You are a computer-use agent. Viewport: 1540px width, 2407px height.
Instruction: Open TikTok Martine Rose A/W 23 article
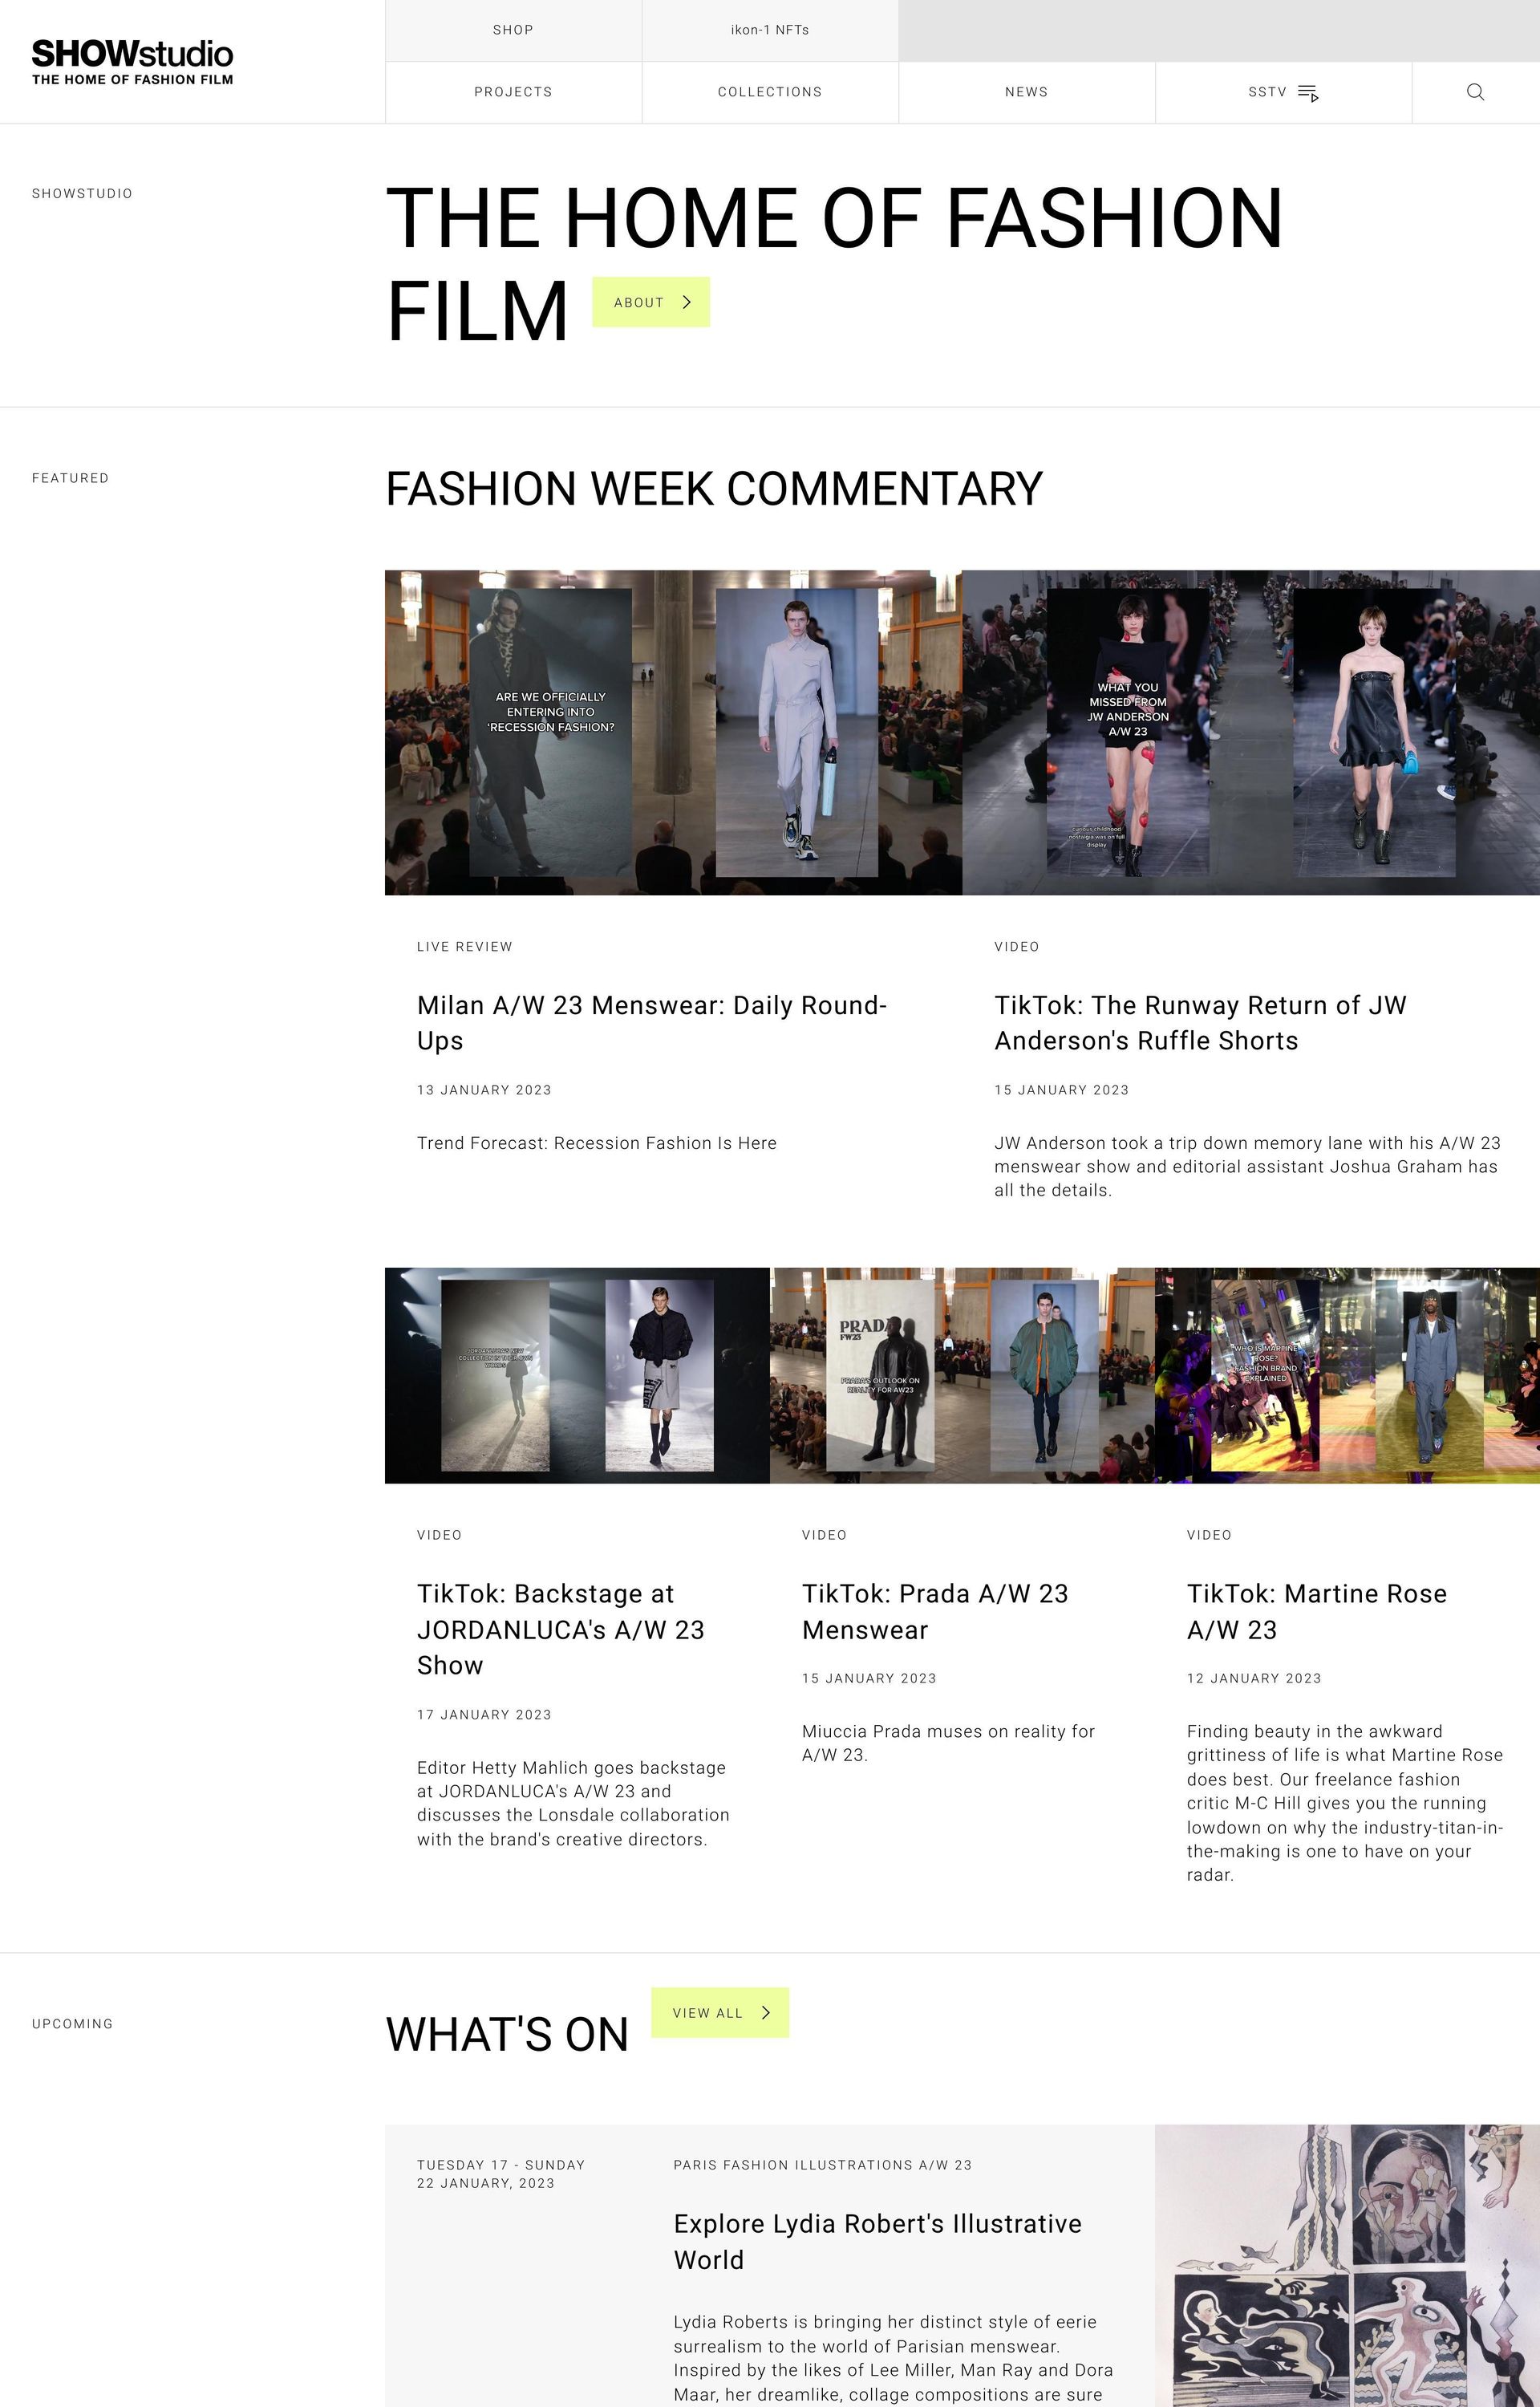(1317, 1611)
